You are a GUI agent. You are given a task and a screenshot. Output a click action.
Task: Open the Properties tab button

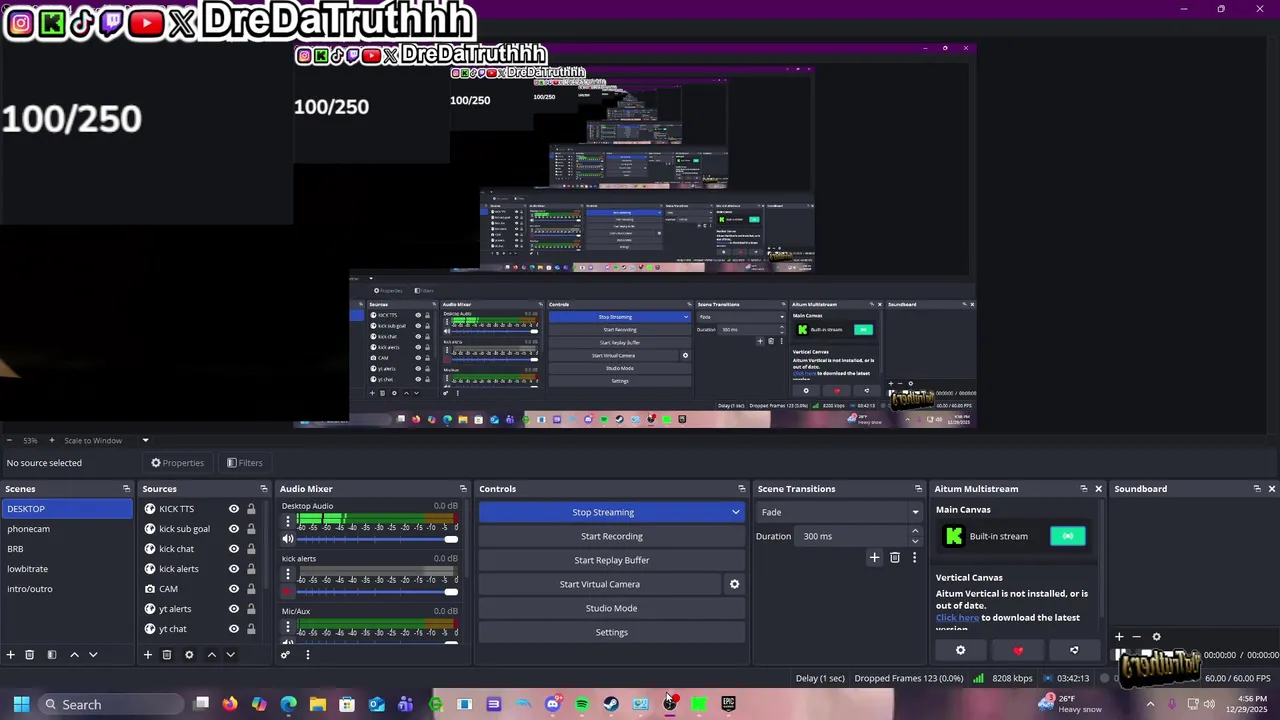pos(178,463)
